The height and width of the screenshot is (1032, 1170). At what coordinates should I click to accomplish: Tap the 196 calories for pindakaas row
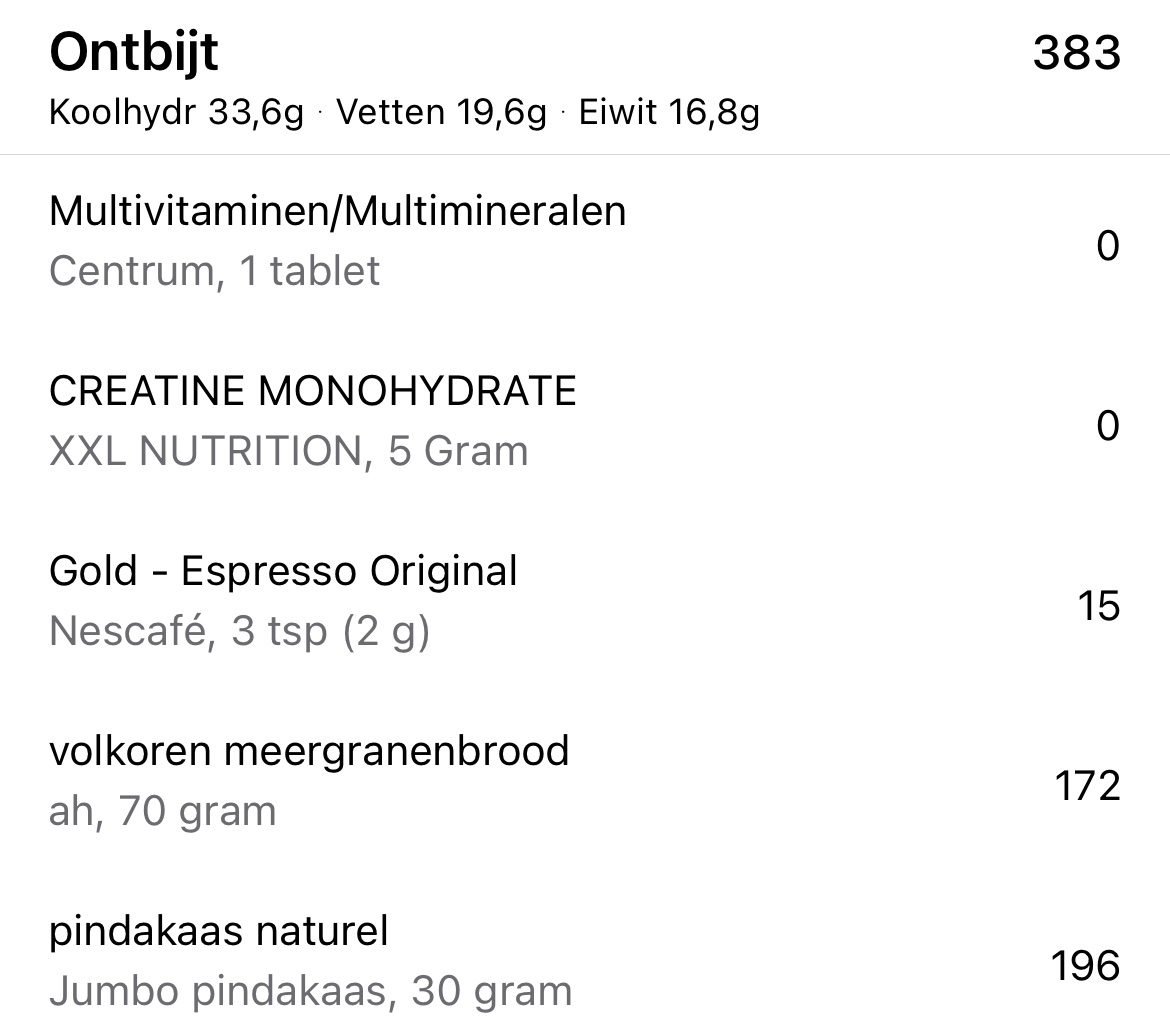[x=1085, y=966]
